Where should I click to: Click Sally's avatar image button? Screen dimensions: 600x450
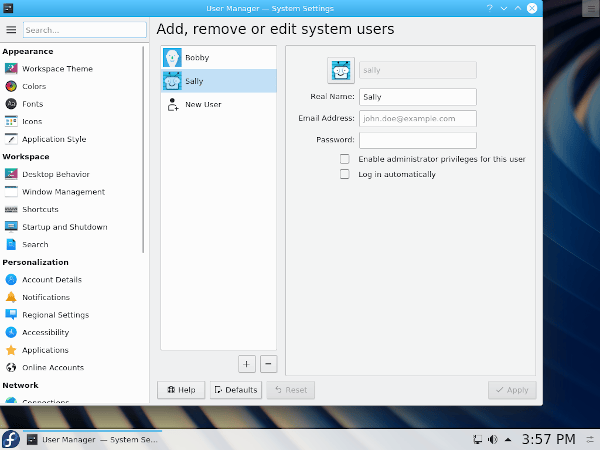[x=341, y=71]
